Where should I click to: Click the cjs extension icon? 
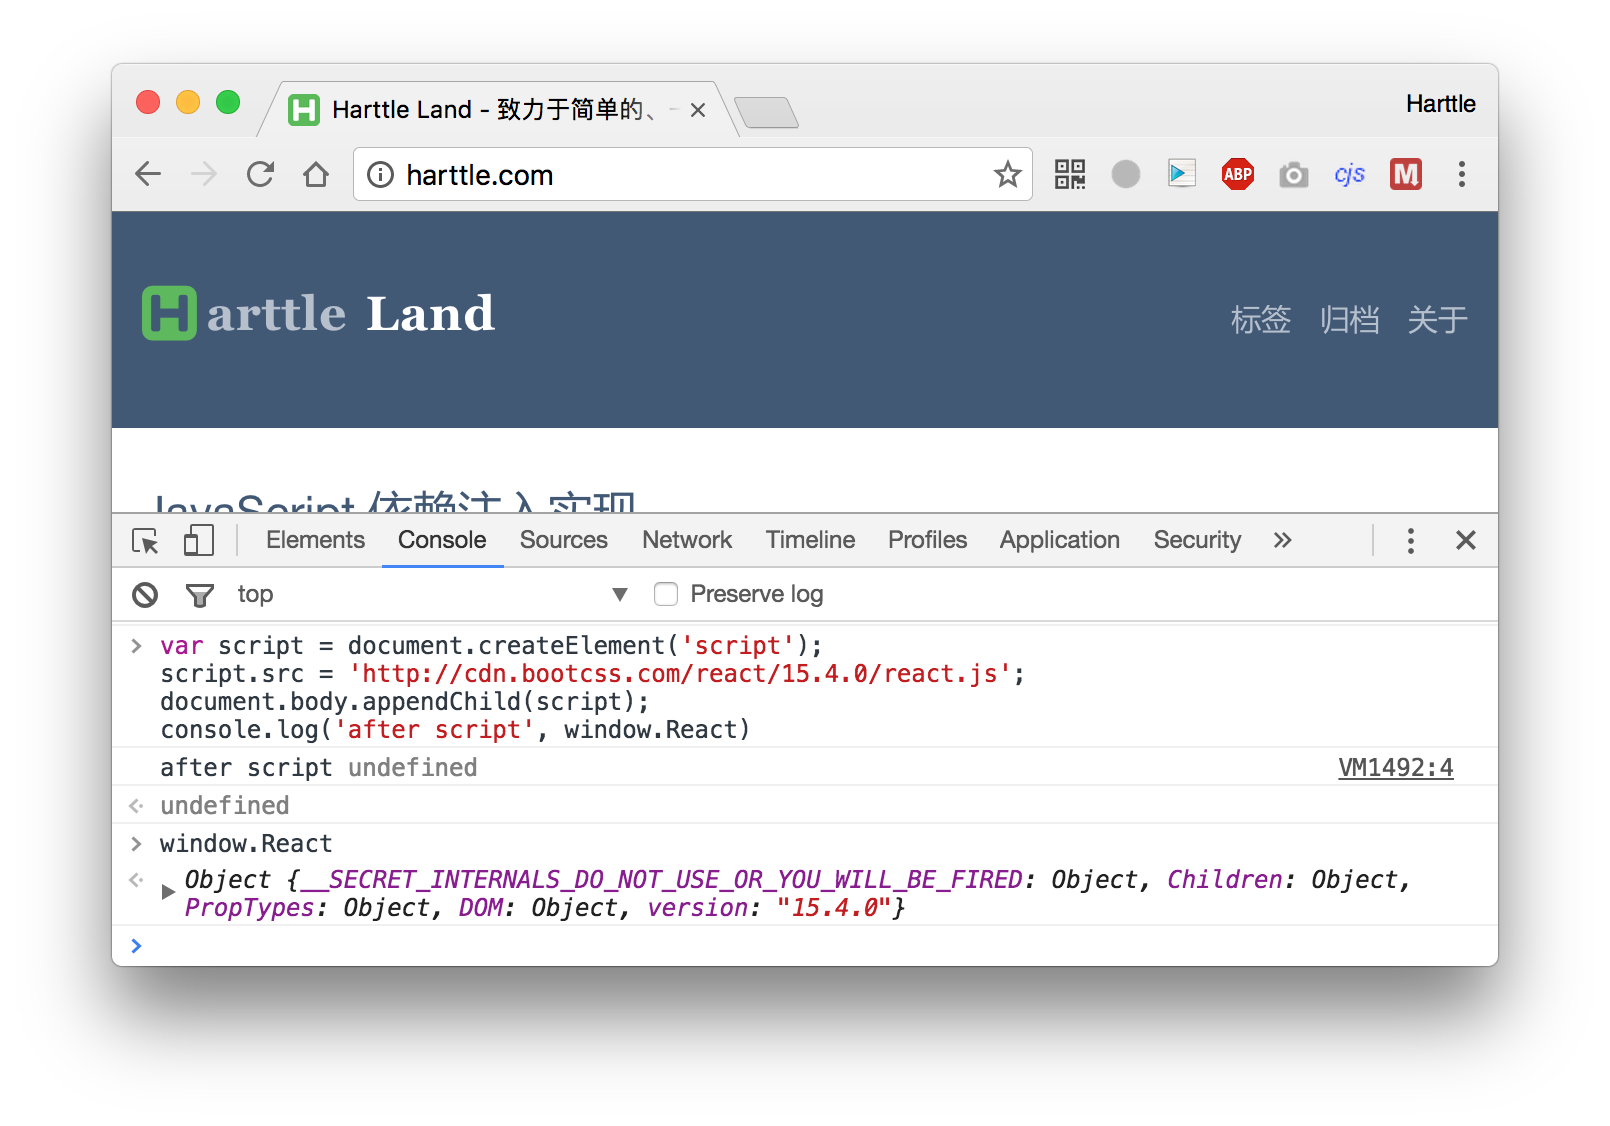click(1349, 174)
